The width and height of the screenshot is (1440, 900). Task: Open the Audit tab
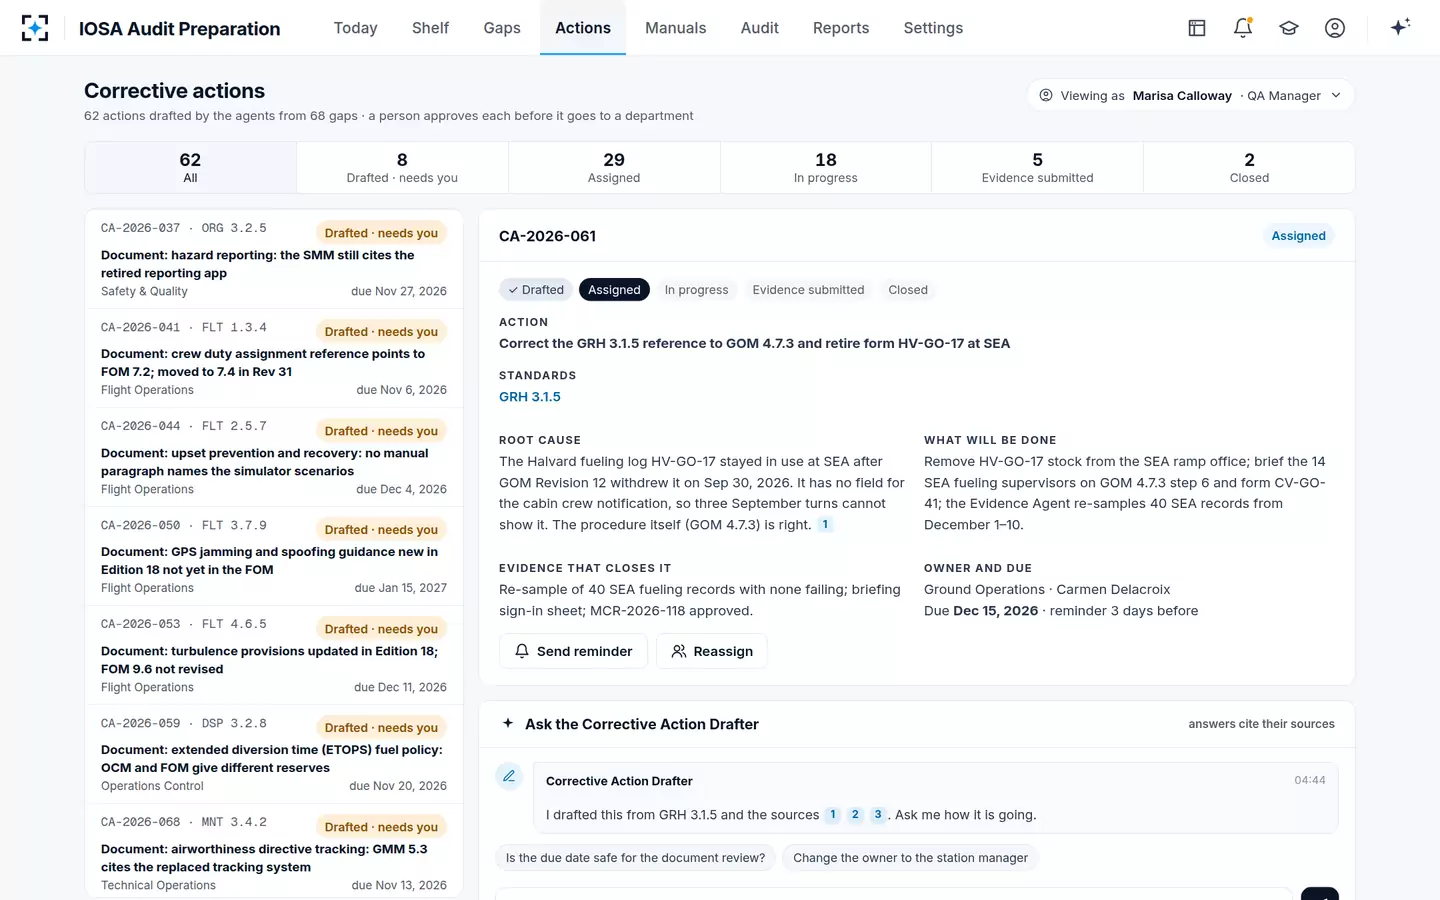coord(760,28)
